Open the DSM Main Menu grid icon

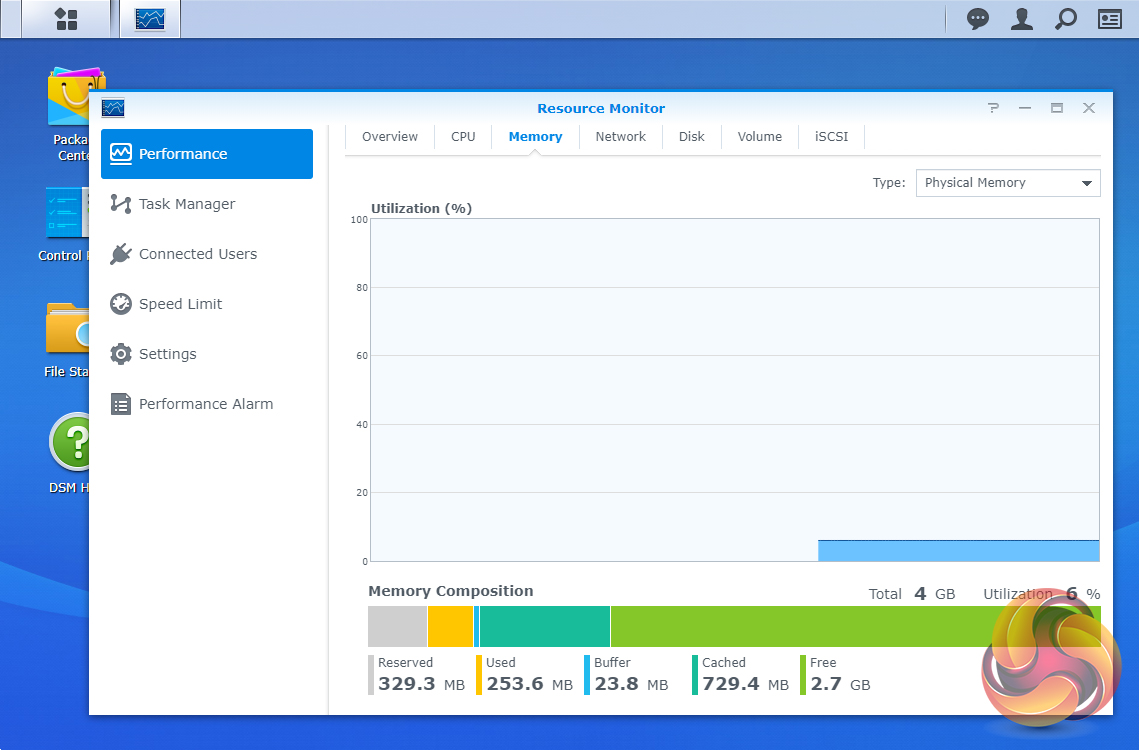click(x=66, y=19)
